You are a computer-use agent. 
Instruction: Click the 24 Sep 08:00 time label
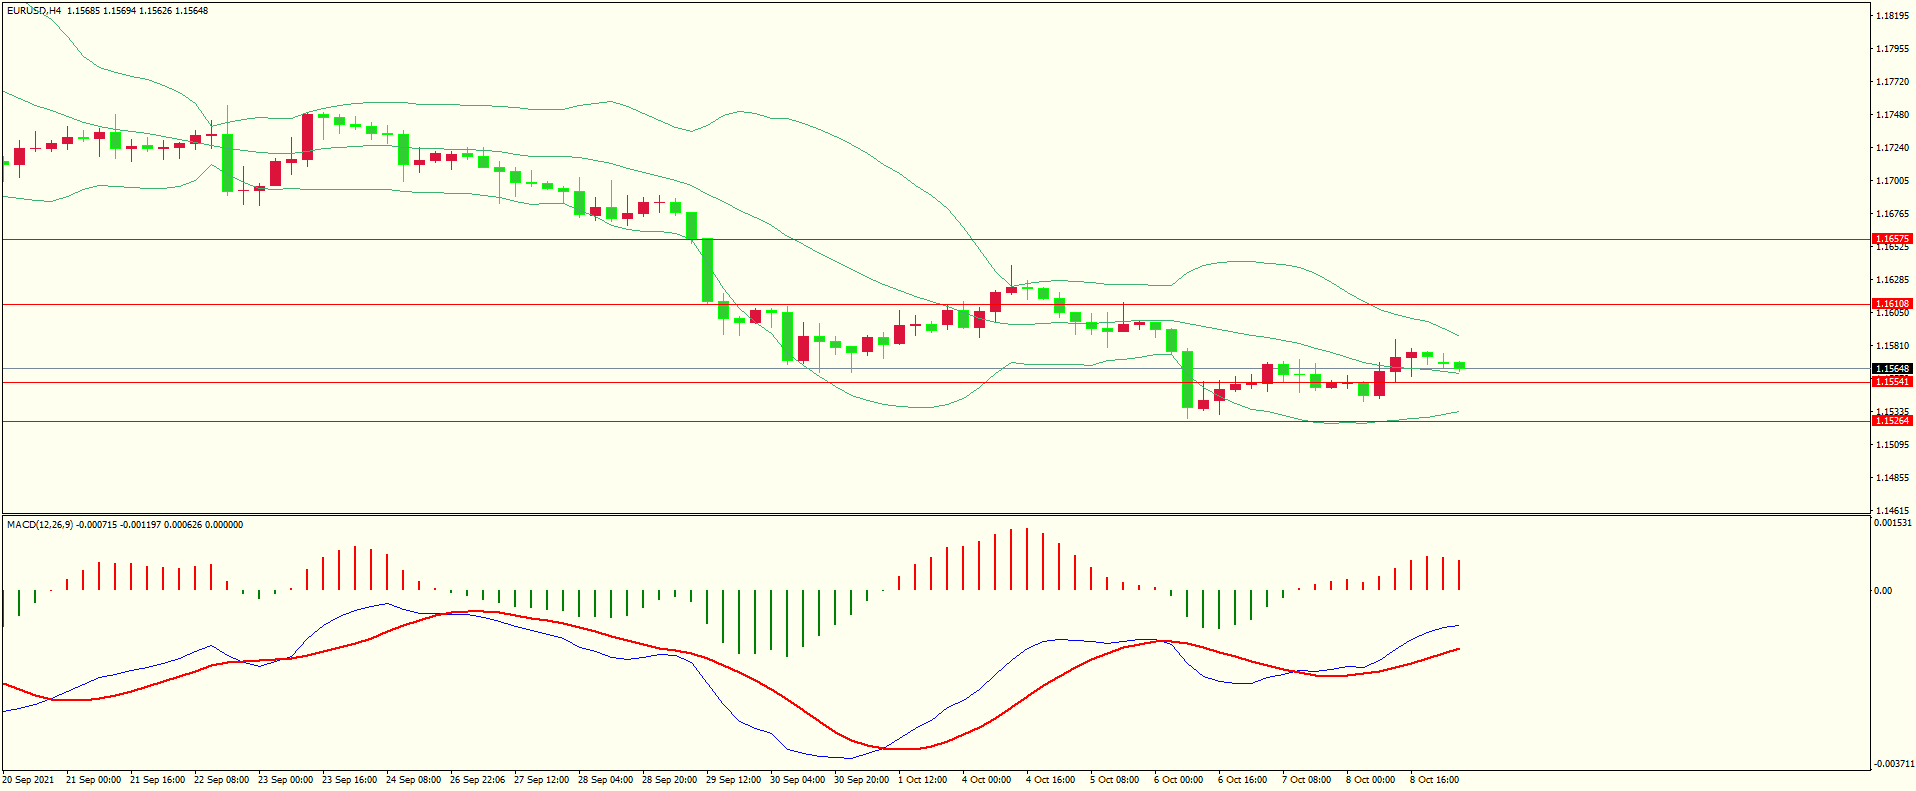pyautogui.click(x=413, y=780)
